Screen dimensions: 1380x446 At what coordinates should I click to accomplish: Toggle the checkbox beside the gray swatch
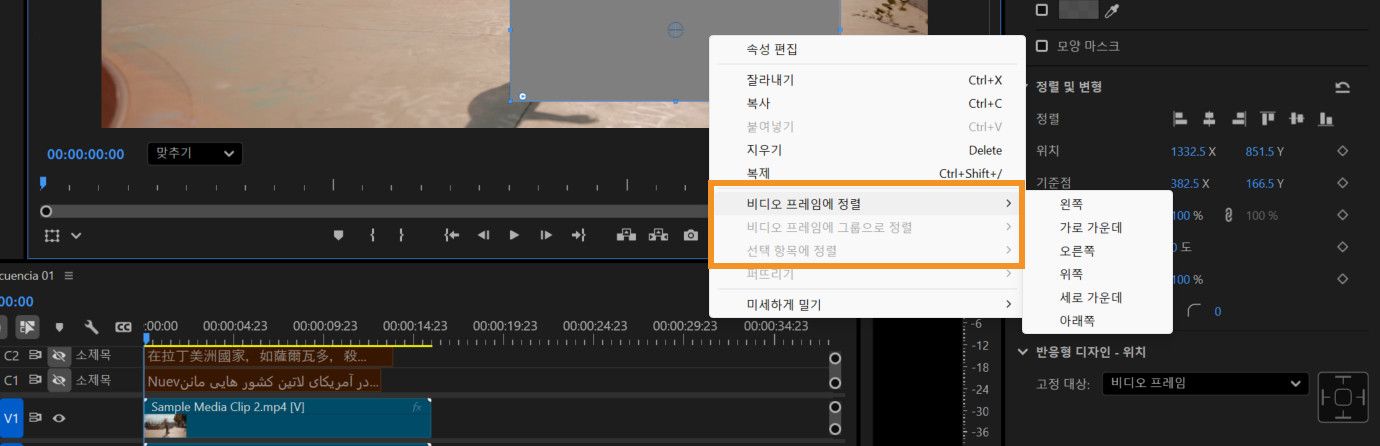pos(1042,9)
